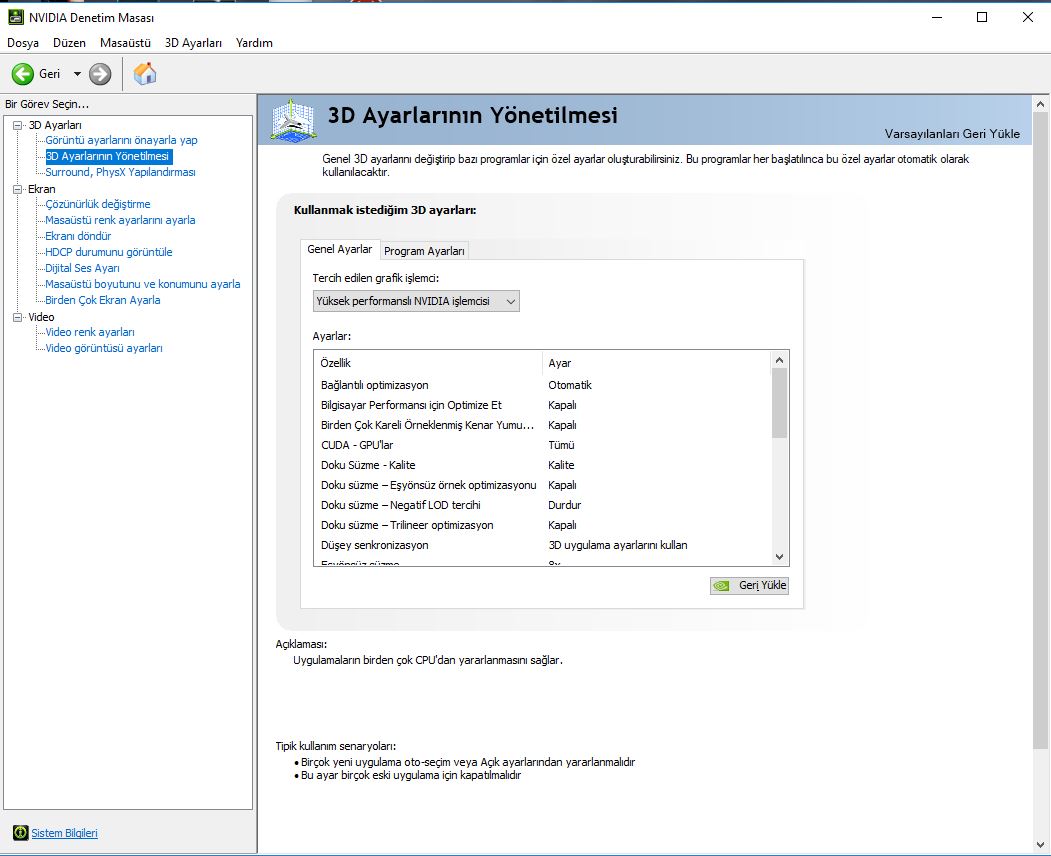The height and width of the screenshot is (856, 1051).
Task: Open Video görüntüsü ayarları
Action: (104, 348)
